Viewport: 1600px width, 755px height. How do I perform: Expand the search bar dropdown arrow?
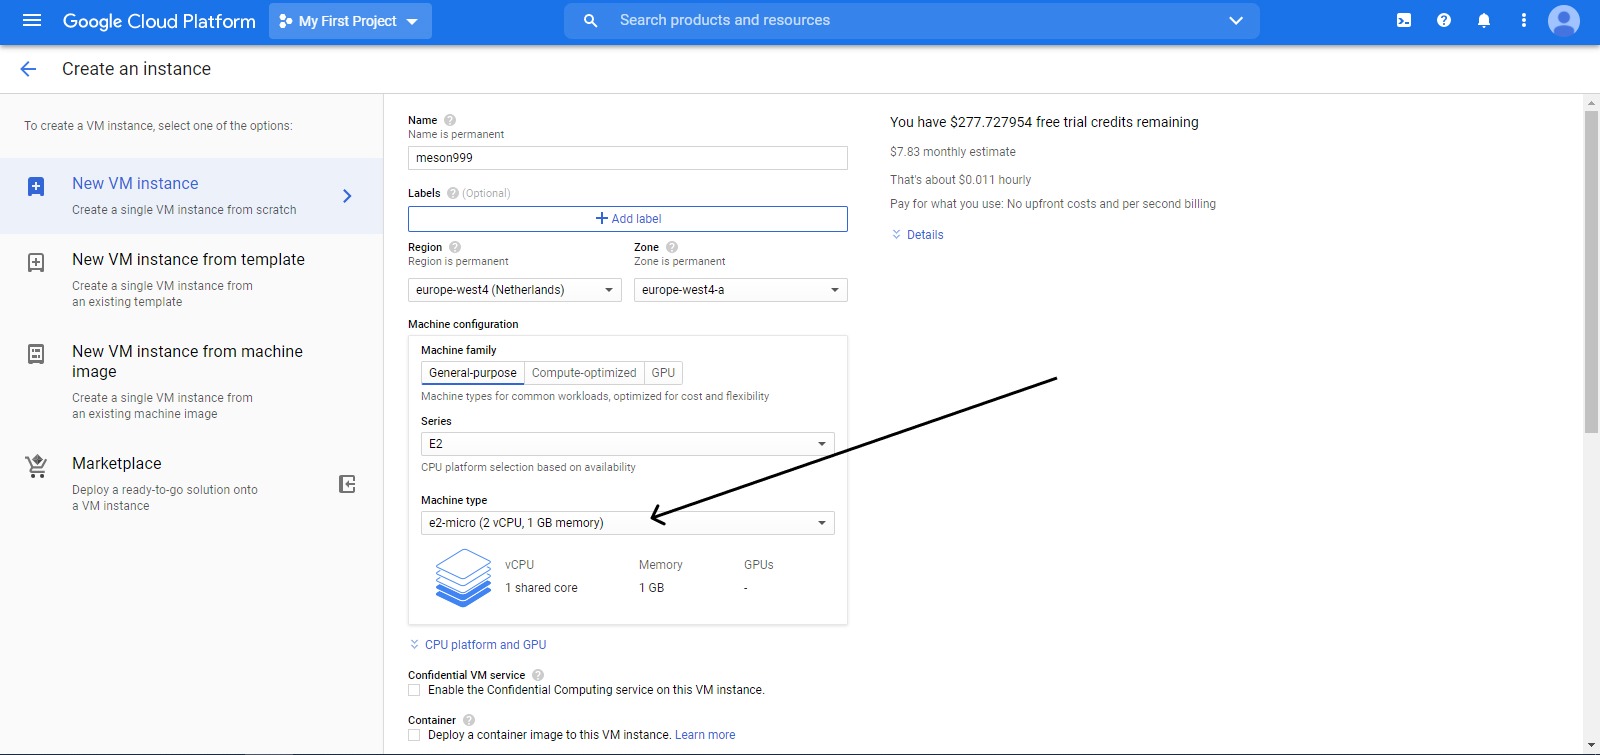click(1236, 20)
